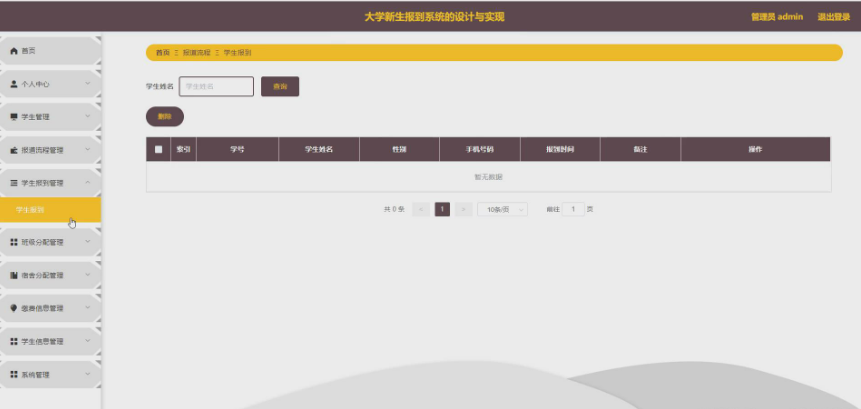Viewport: 861px width, 409px height.
Task: Click the 索引 column header
Action: click(183, 149)
